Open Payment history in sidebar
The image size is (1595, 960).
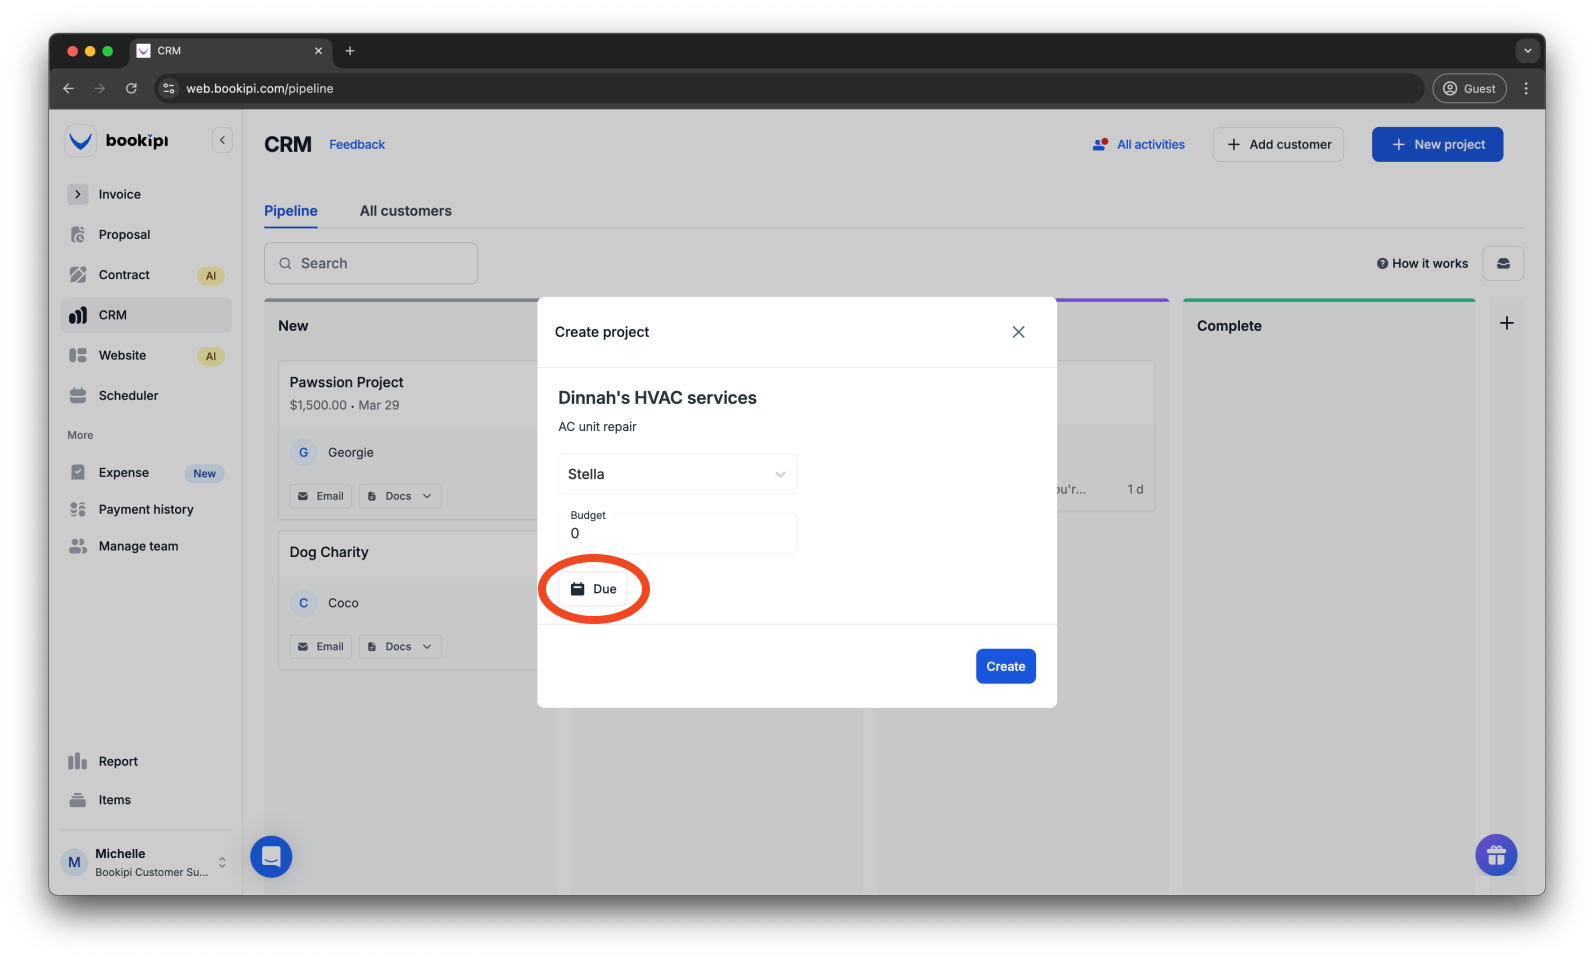(x=146, y=509)
